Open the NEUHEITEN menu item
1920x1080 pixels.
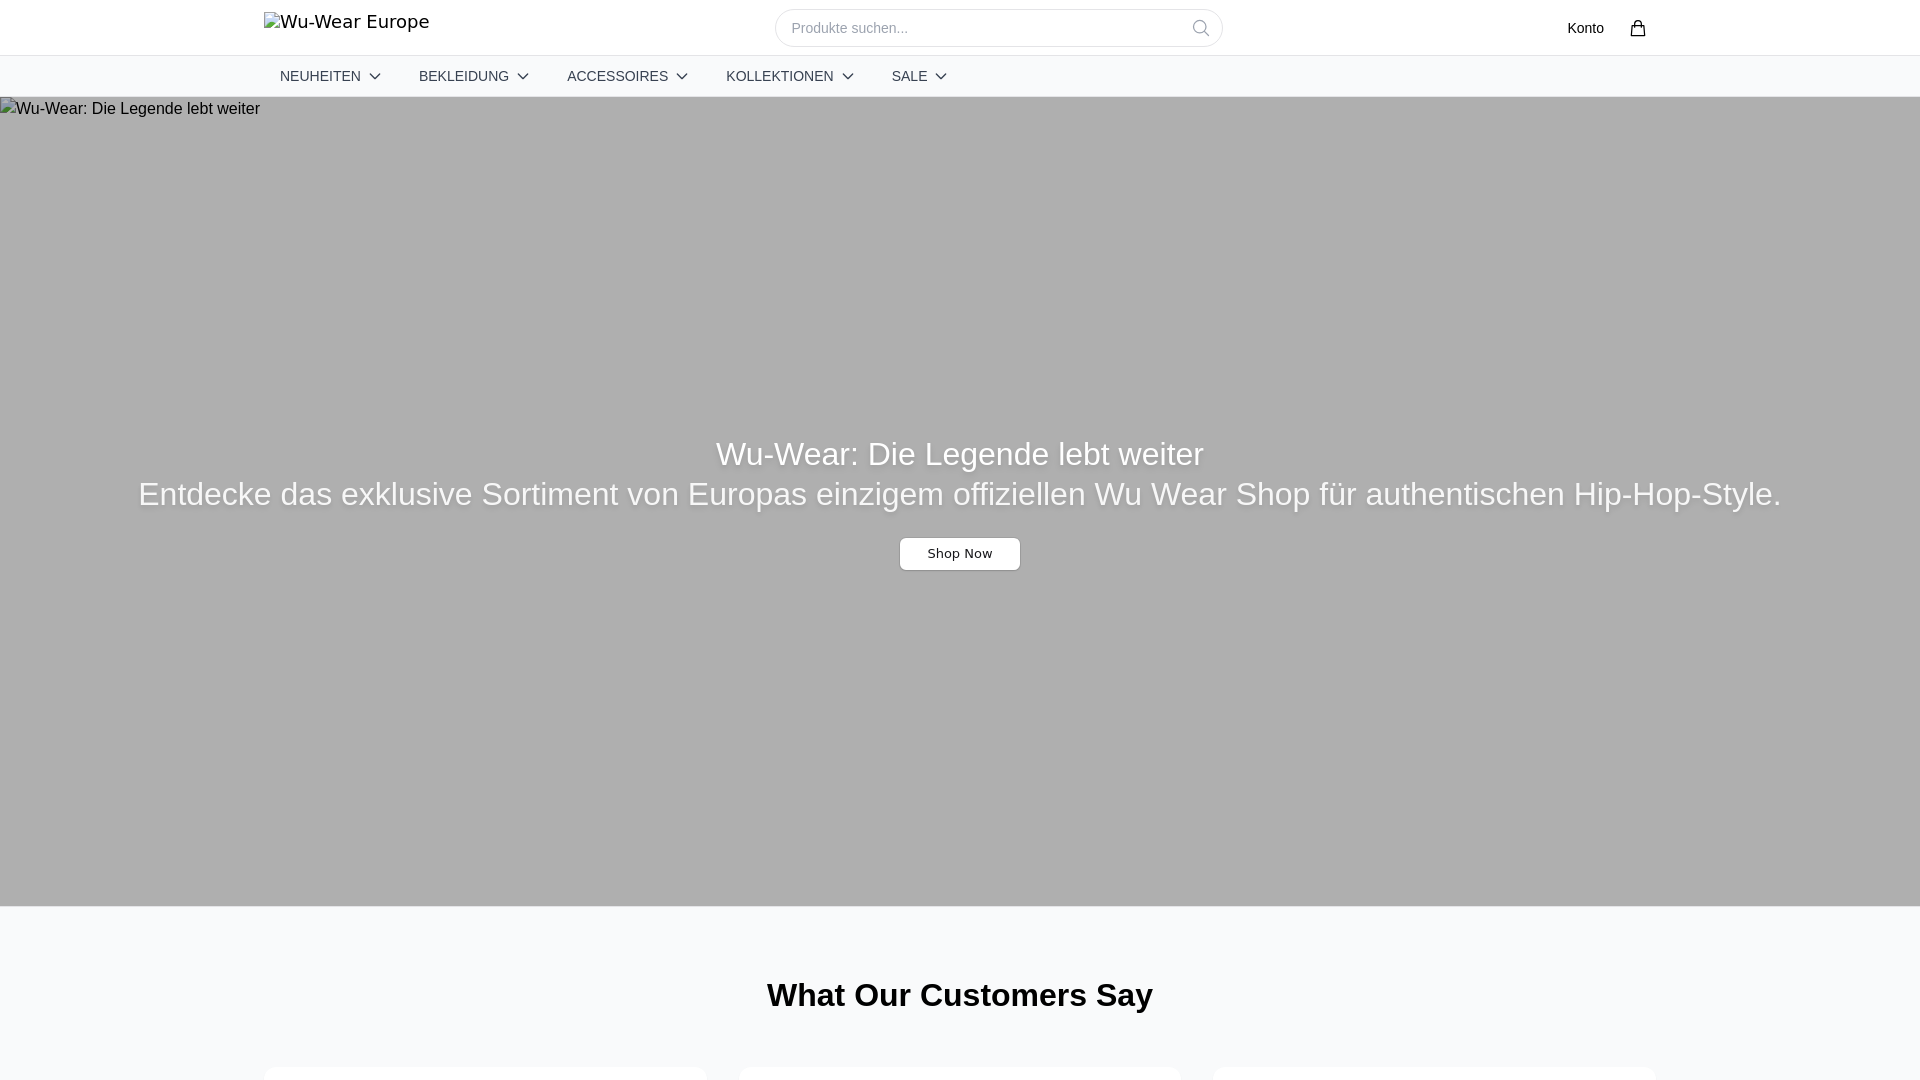point(320,76)
